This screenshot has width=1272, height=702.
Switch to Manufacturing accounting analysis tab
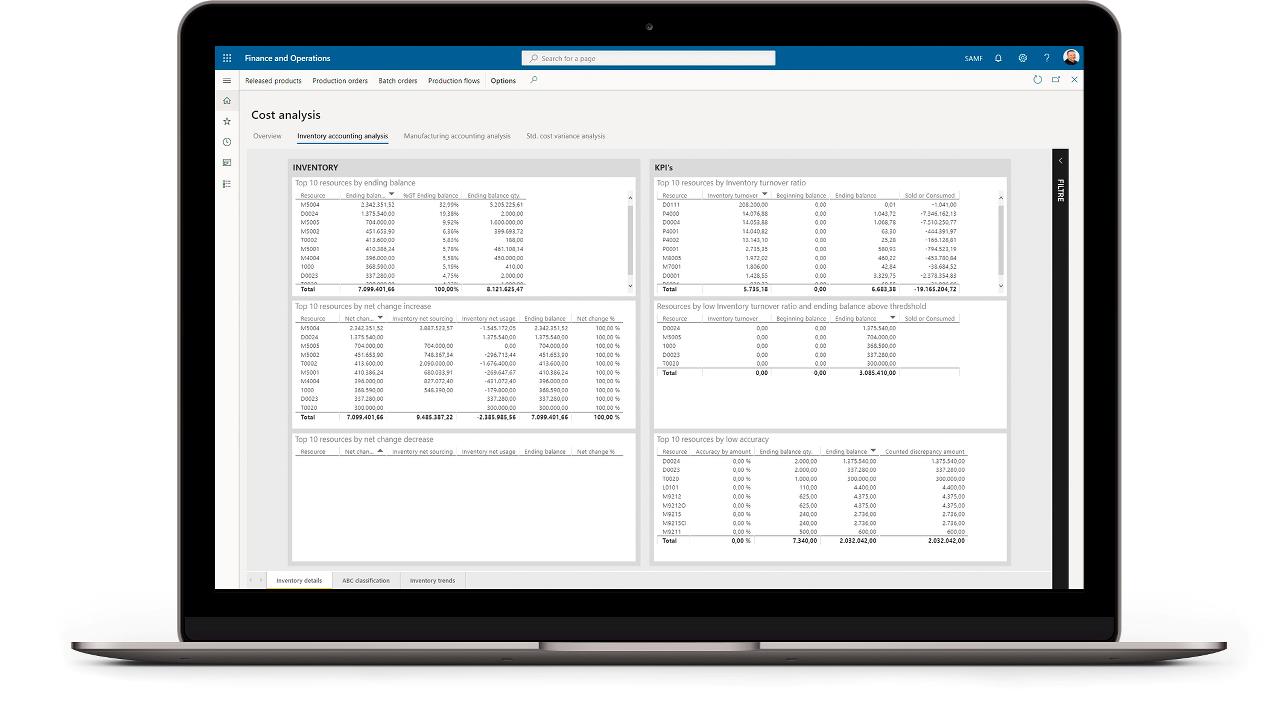457,136
